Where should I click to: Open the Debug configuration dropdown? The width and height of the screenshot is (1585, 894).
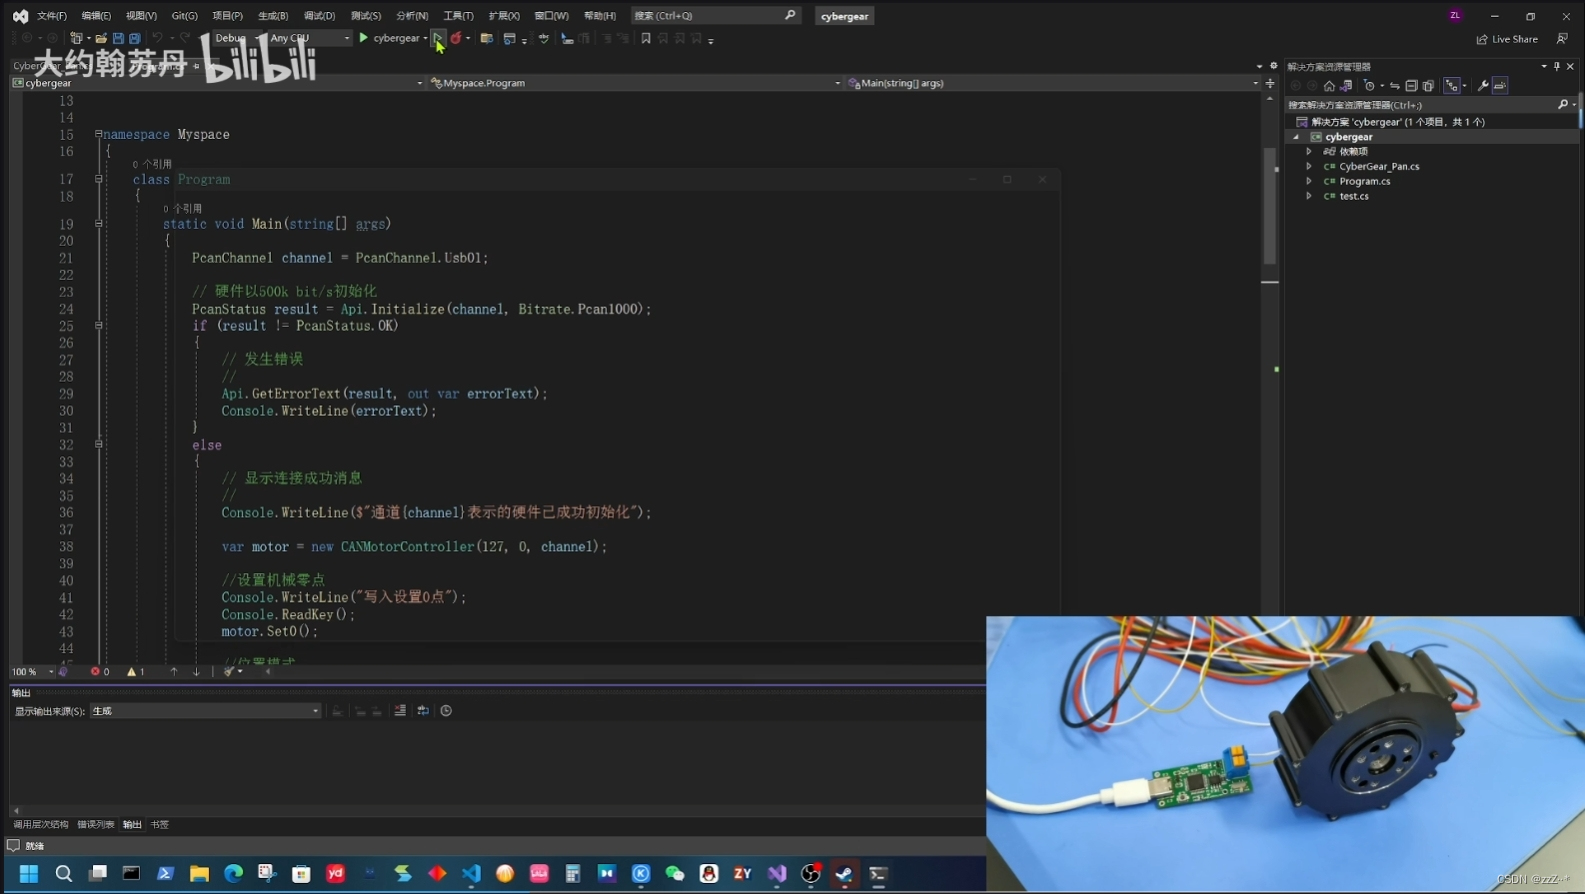[237, 38]
